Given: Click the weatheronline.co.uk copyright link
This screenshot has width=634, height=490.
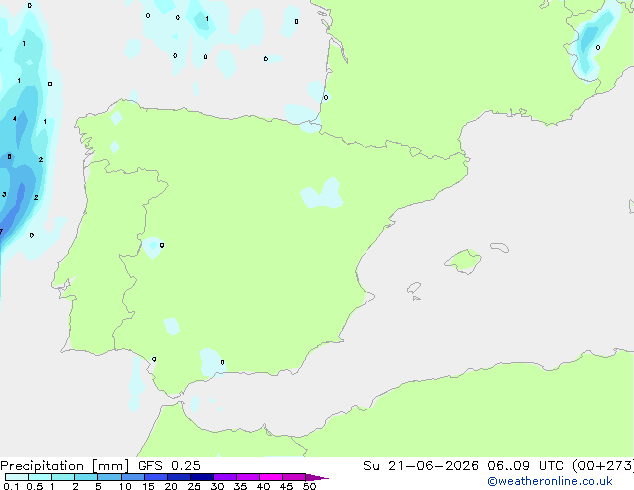Looking at the screenshot, I should click(550, 481).
